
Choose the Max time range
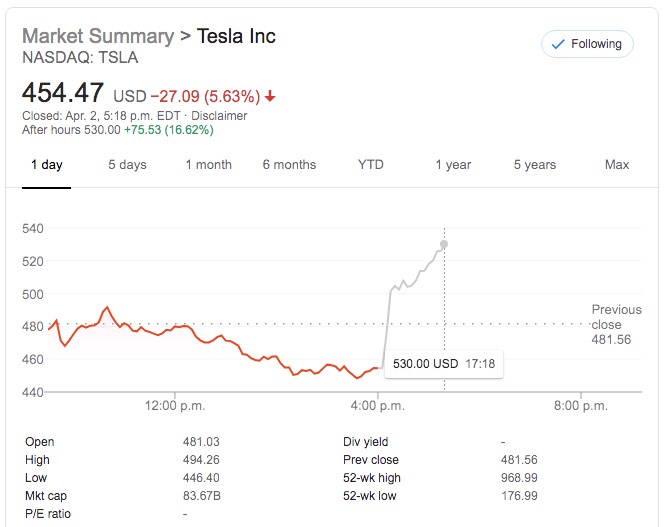(x=617, y=165)
